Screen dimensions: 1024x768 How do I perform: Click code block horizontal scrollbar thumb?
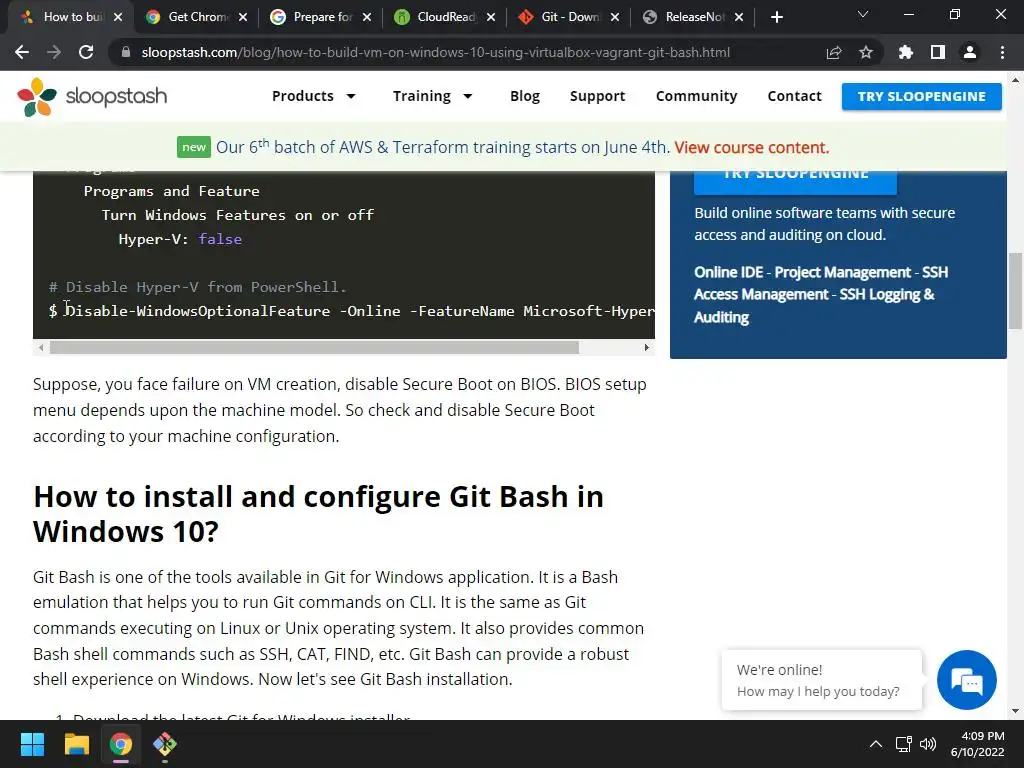[314, 347]
